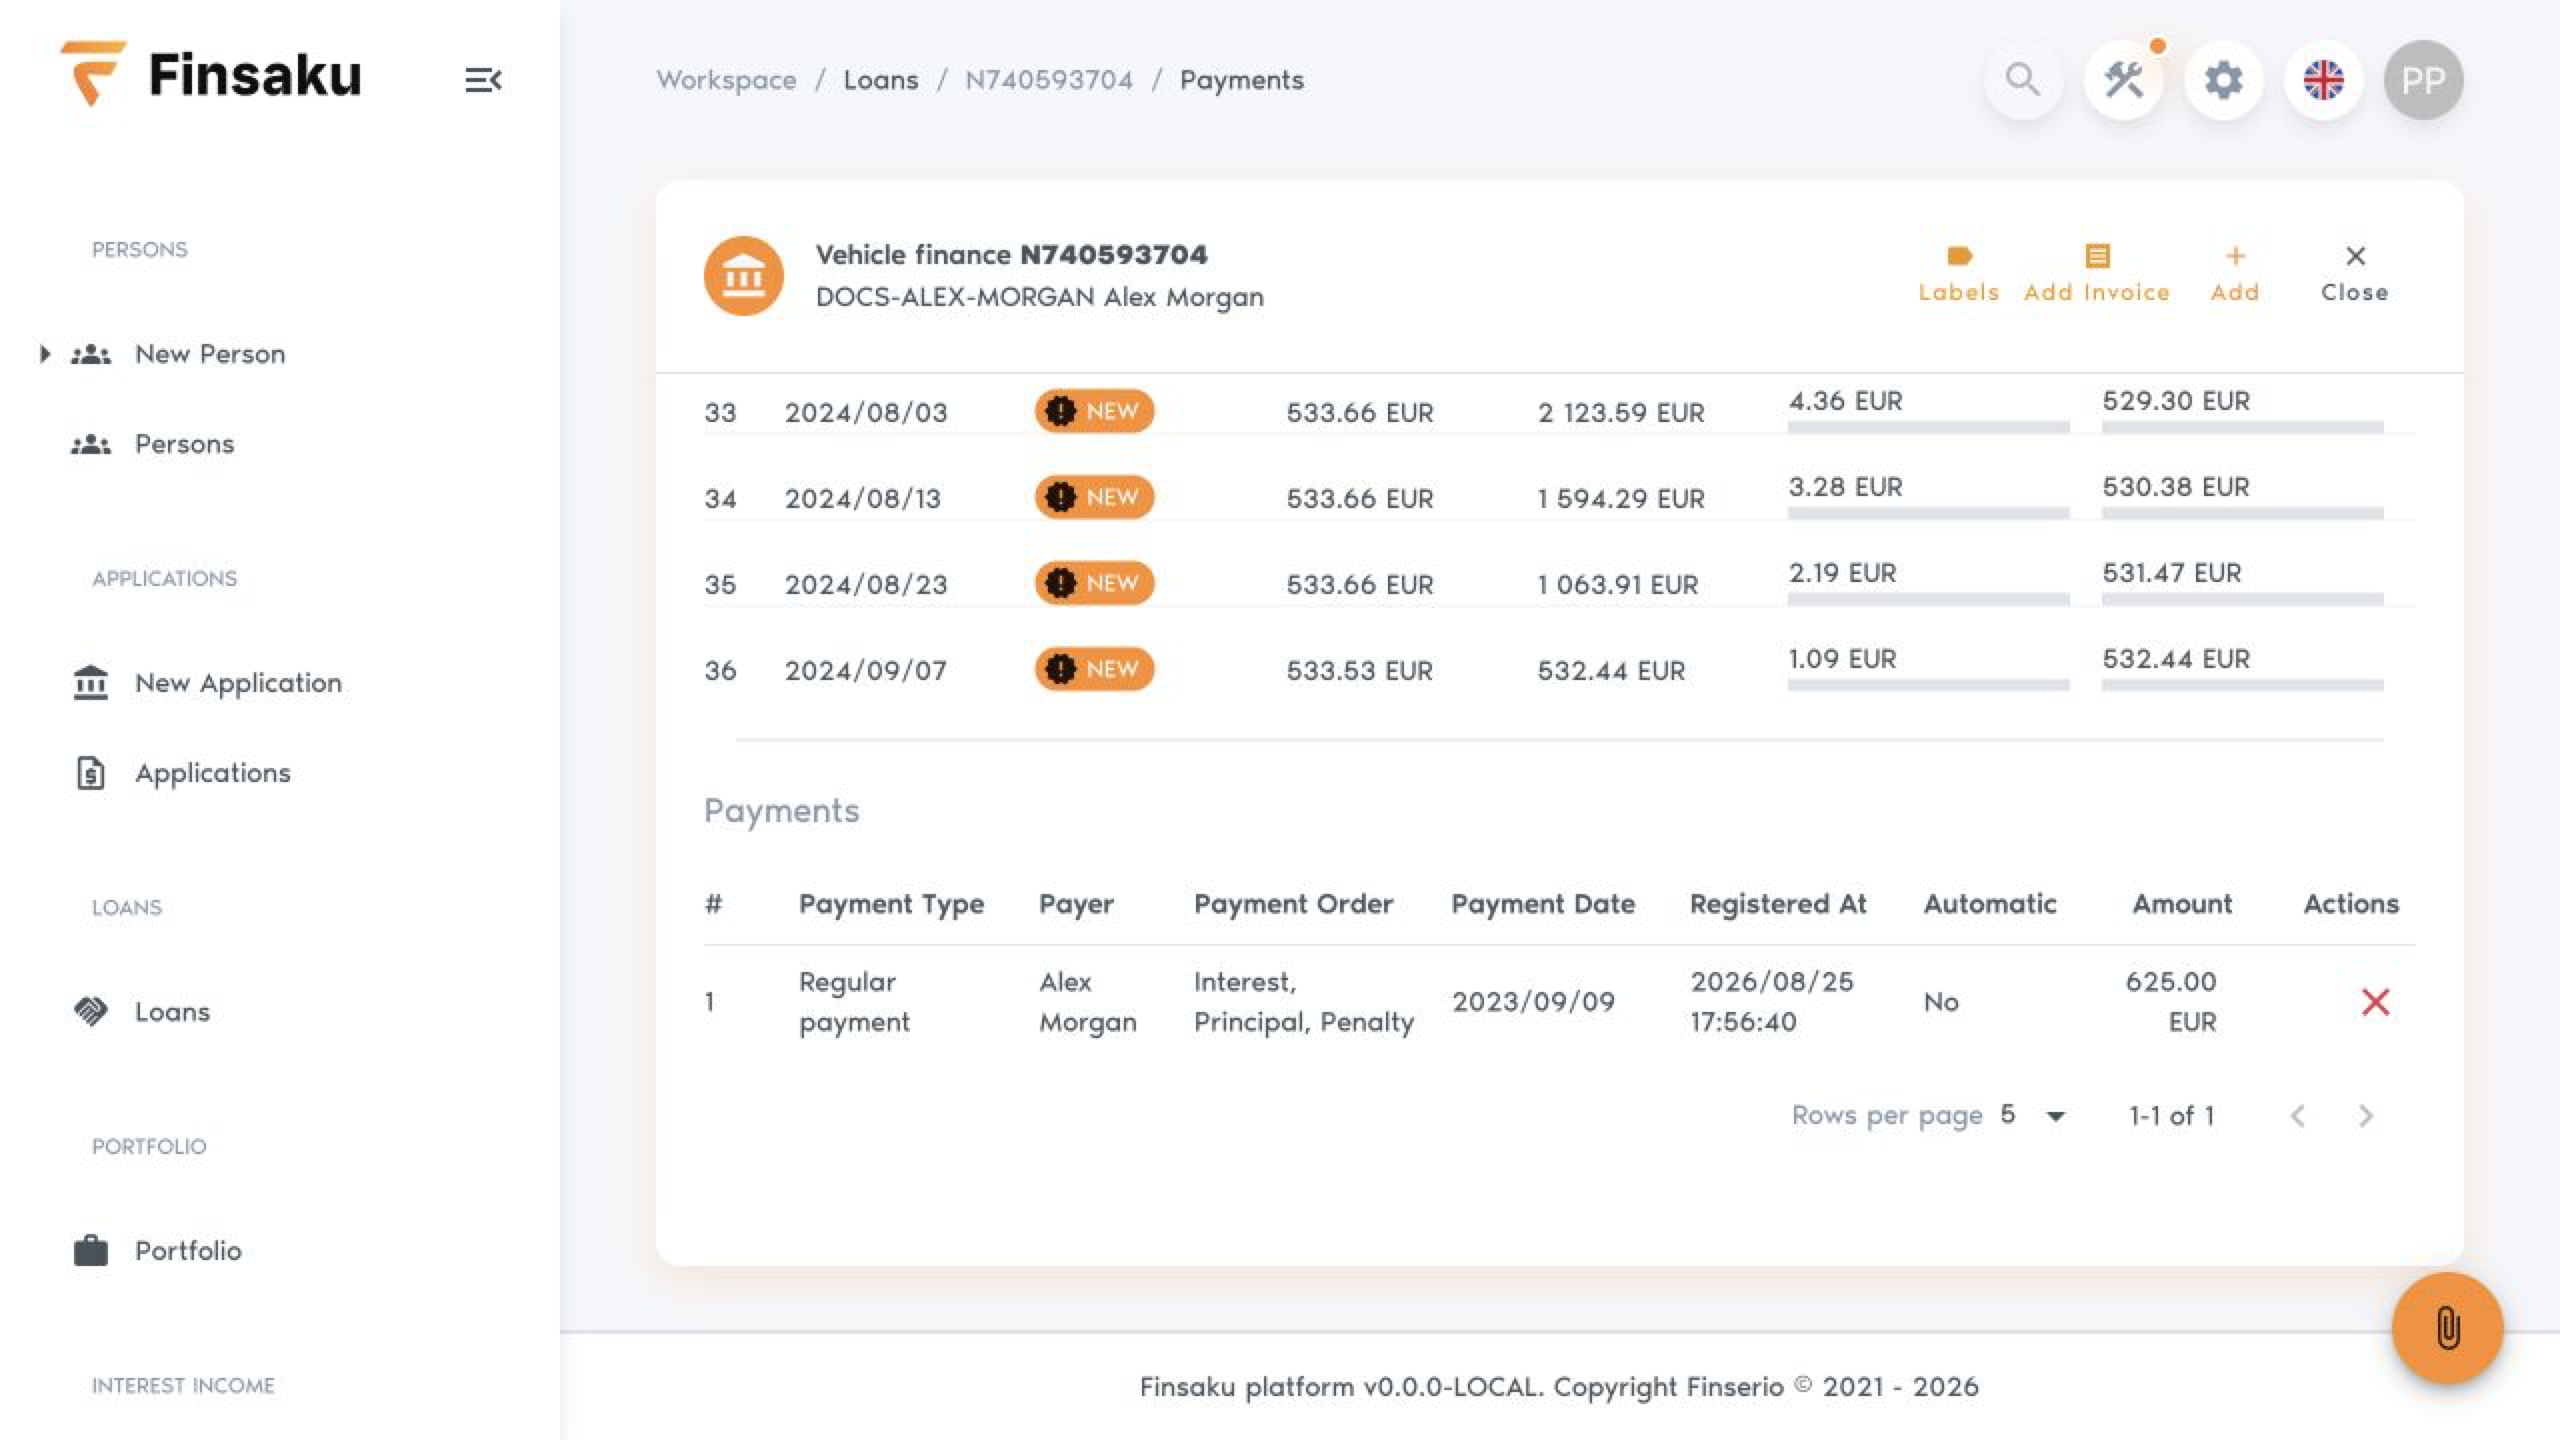
Task: Click Regular payment type cell
Action: [854, 1002]
